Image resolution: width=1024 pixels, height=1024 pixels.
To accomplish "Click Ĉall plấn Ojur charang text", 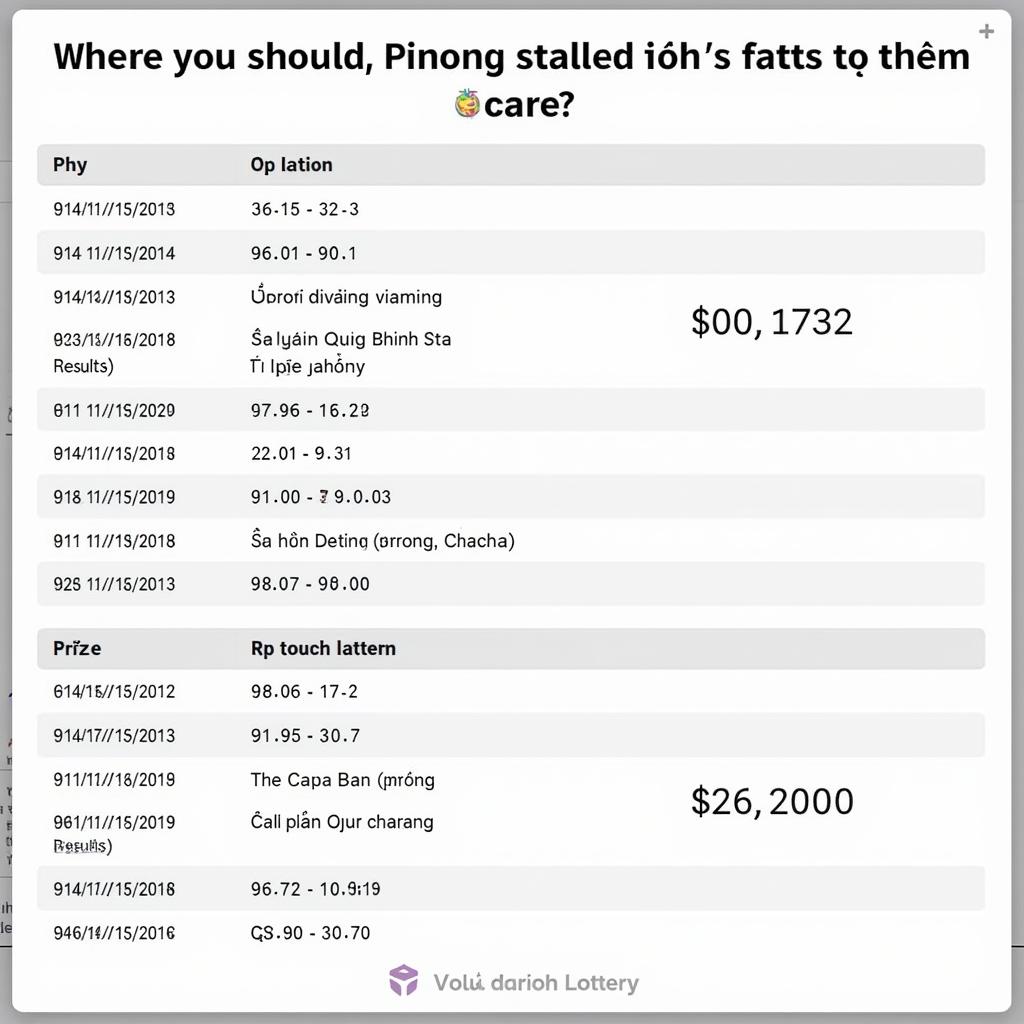I will tap(342, 822).
